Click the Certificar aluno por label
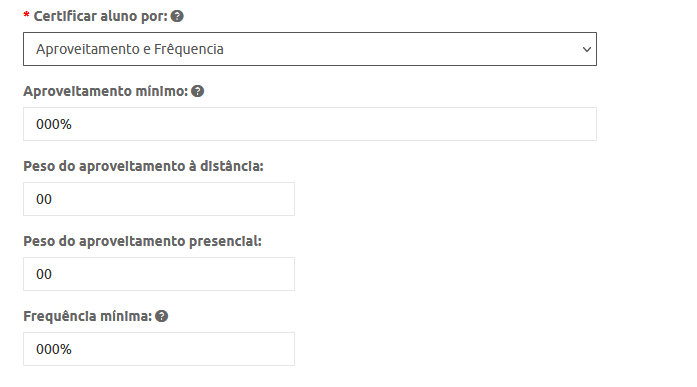 [100, 16]
